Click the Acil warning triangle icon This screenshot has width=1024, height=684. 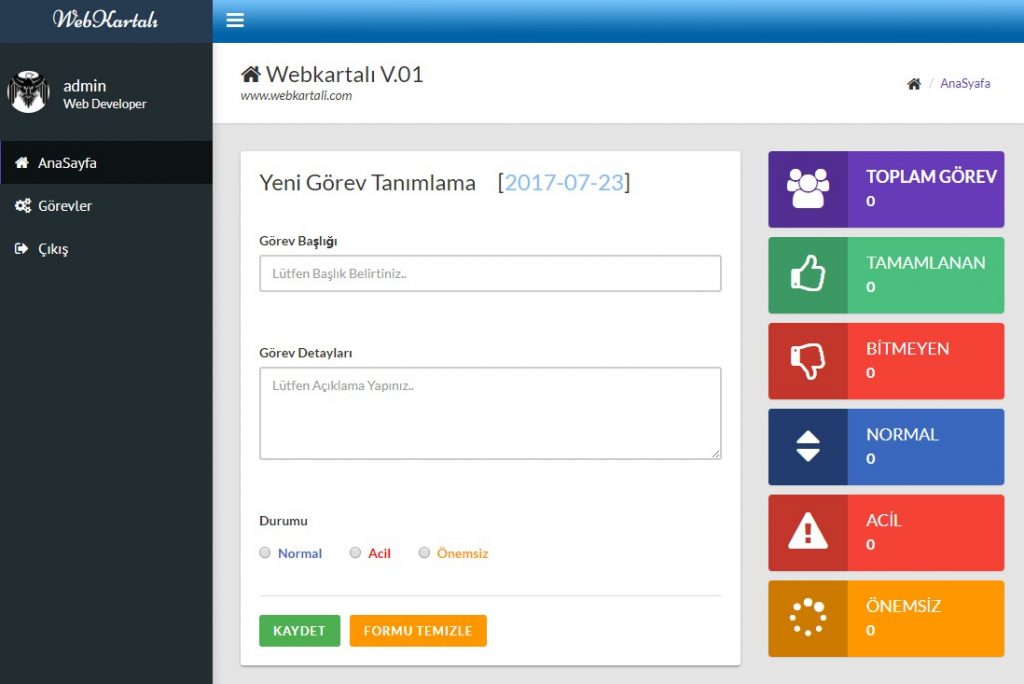click(808, 531)
